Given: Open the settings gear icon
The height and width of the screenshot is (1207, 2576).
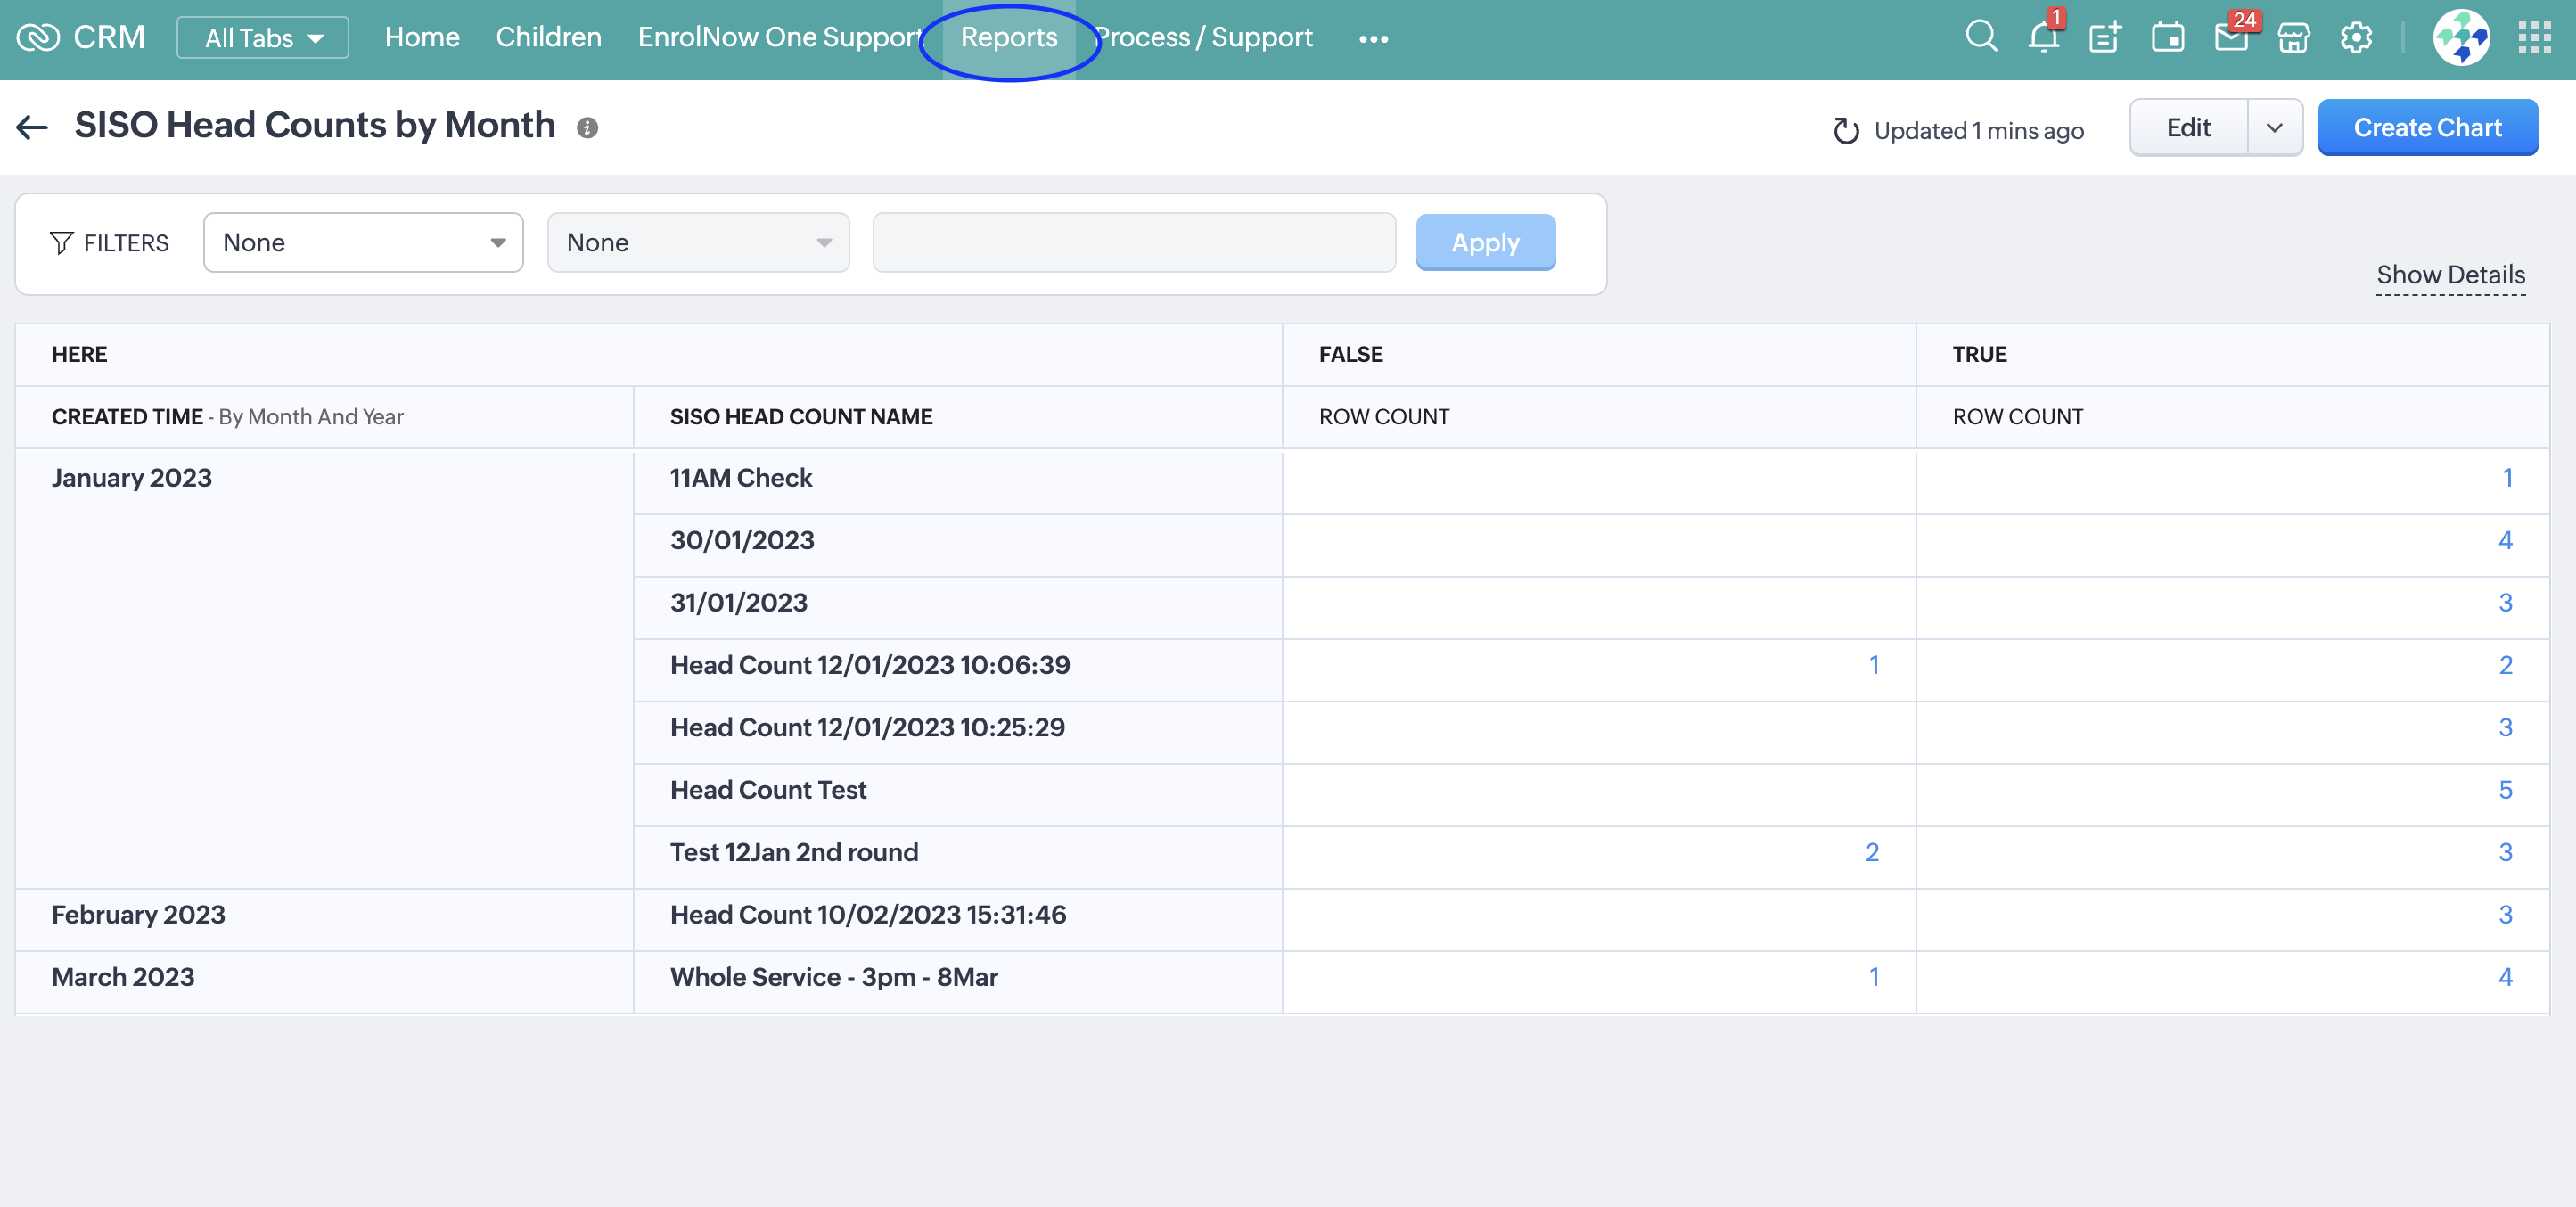Looking at the screenshot, I should (x=2356, y=38).
